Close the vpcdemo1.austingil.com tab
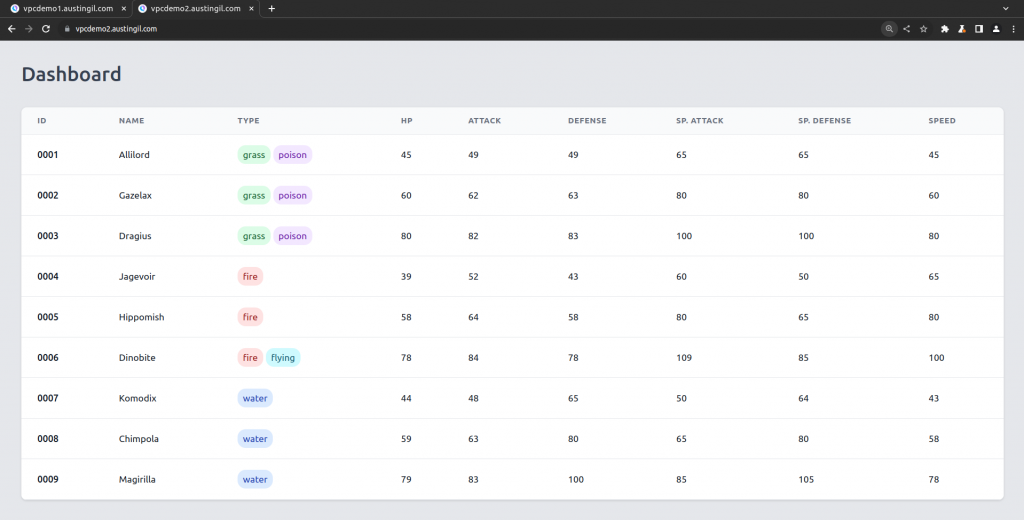This screenshot has width=1024, height=520. [x=123, y=8]
